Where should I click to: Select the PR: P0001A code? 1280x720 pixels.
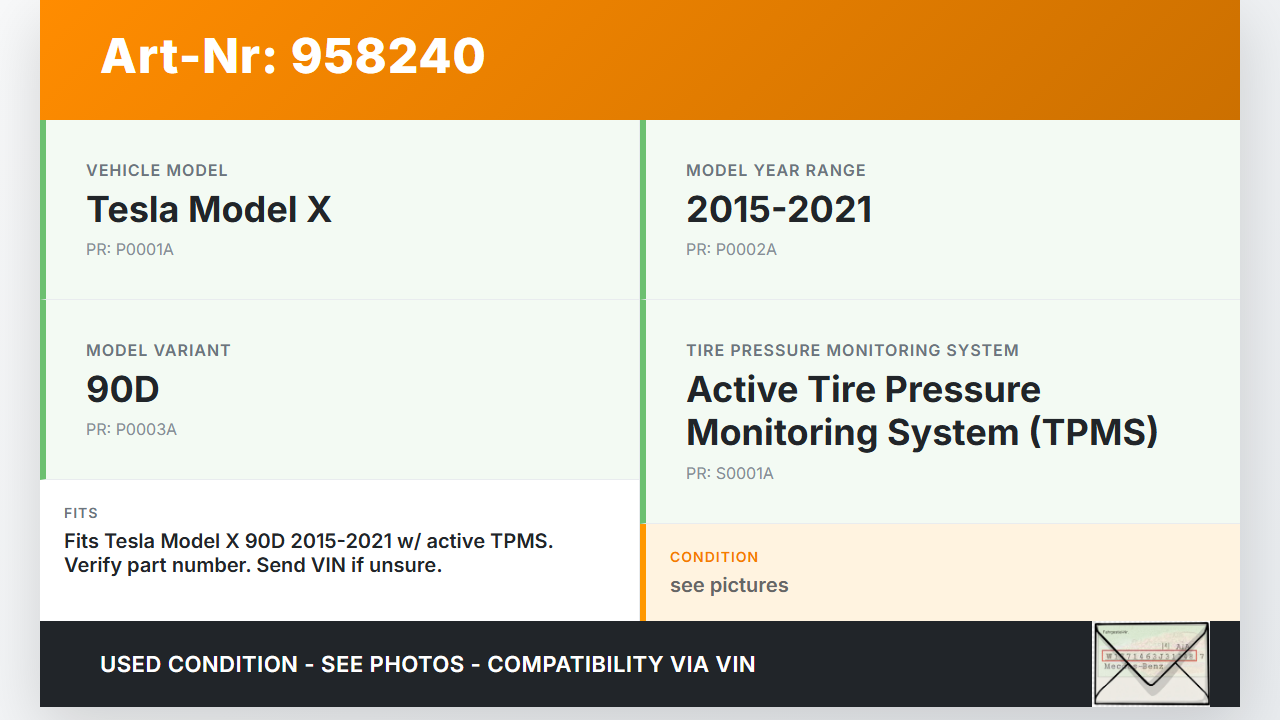coord(130,250)
